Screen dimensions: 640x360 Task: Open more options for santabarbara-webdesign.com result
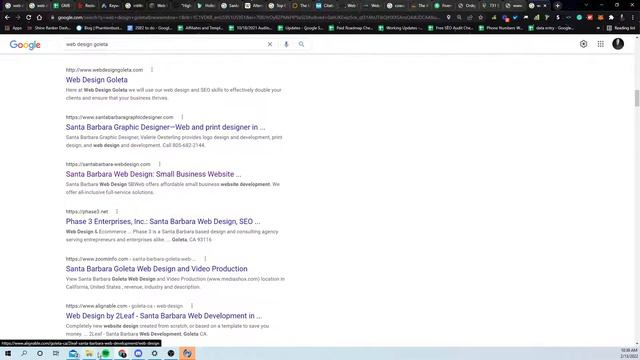(159, 164)
